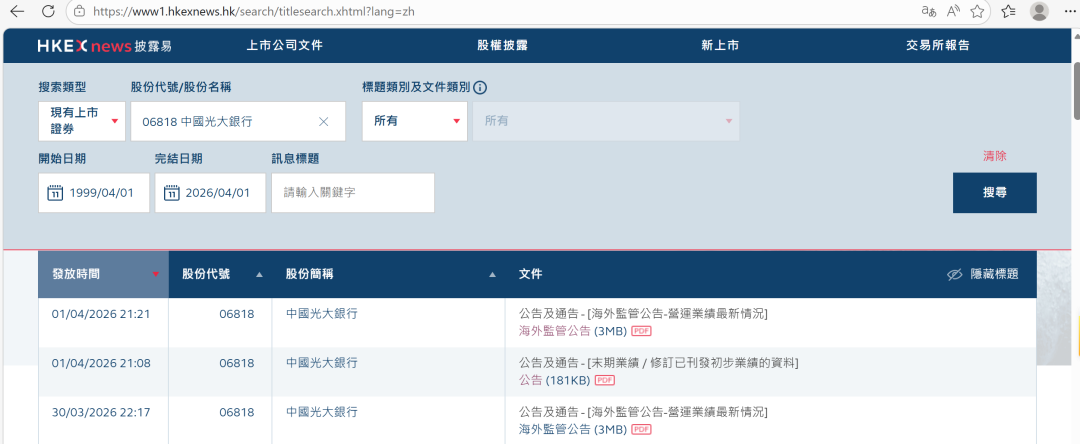Click the 請輸入關鍵字 keyword field

pos(353,193)
